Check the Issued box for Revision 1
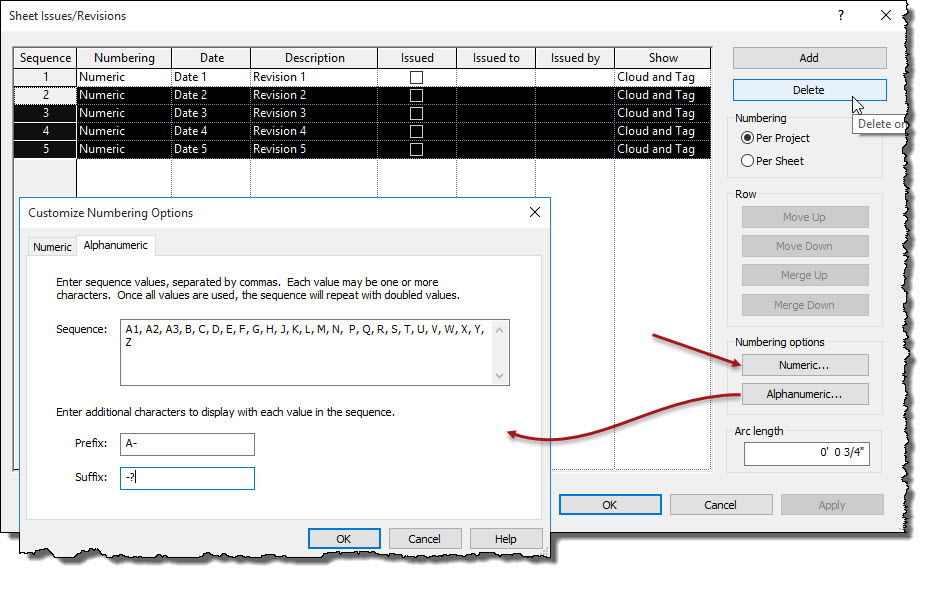Image resolution: width=947 pixels, height=594 pixels. 415,76
